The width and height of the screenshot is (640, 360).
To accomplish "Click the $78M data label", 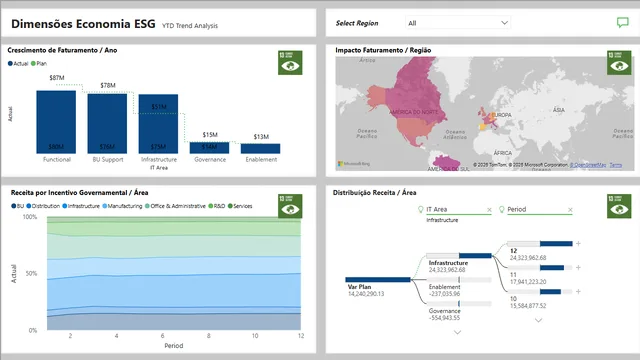I will click(x=108, y=85).
